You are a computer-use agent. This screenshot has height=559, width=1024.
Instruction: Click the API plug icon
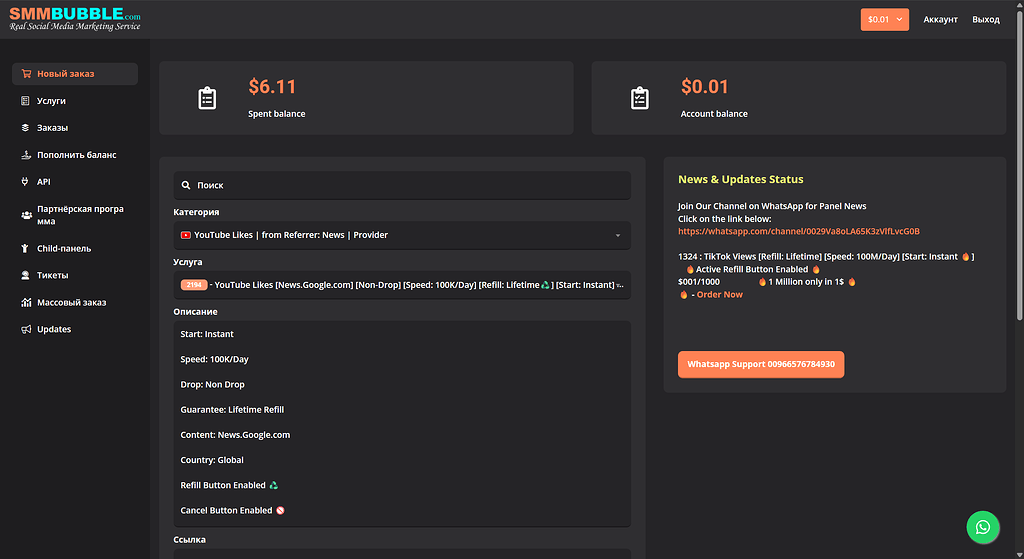coord(25,182)
